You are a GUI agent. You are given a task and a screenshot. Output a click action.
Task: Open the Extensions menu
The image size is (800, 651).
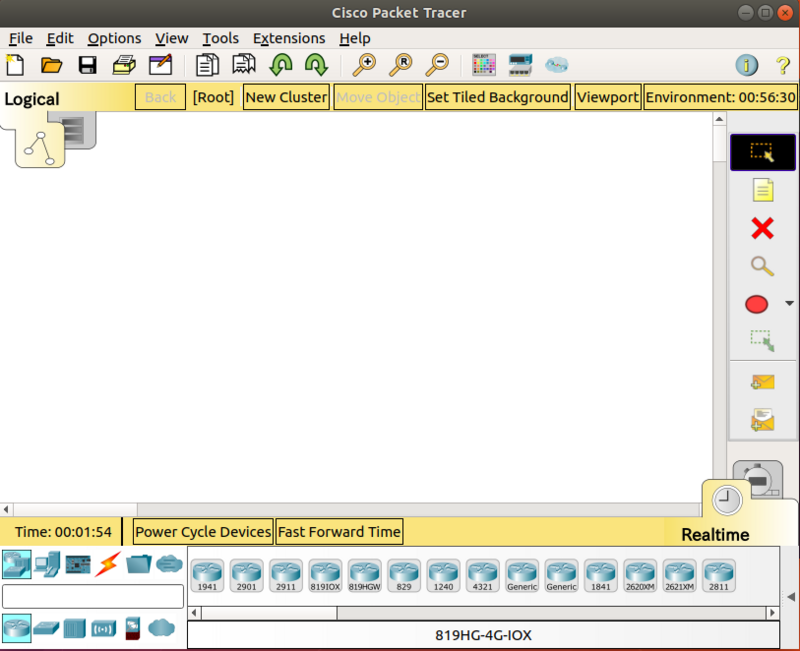click(x=289, y=38)
